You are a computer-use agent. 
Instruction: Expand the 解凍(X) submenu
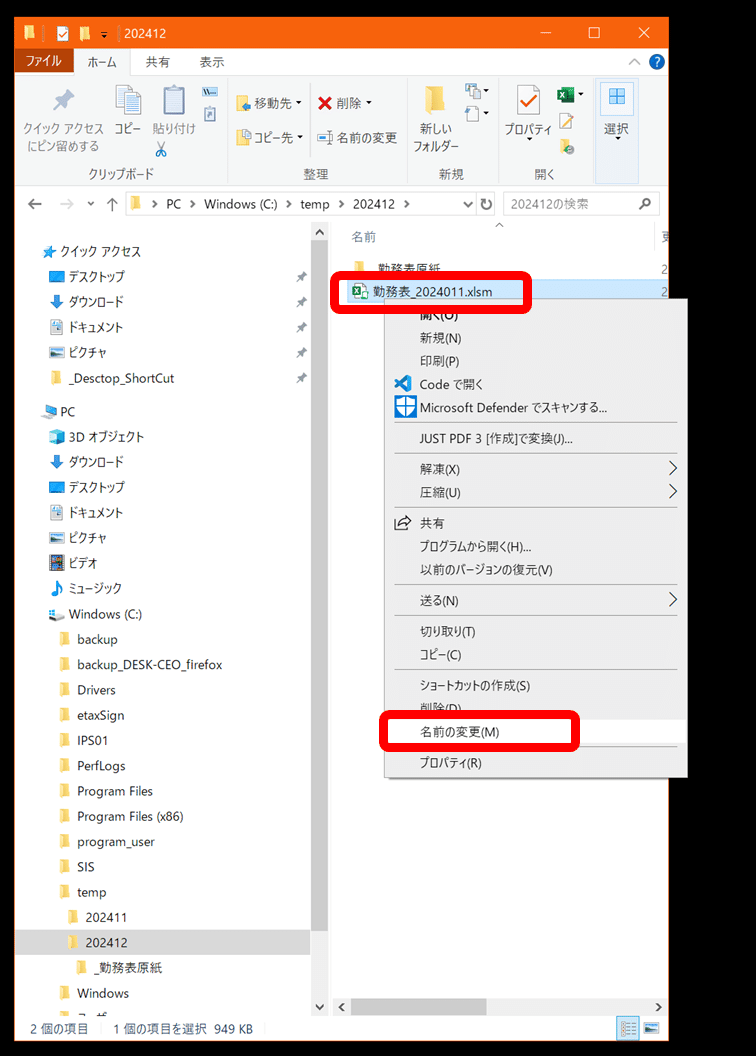535,469
